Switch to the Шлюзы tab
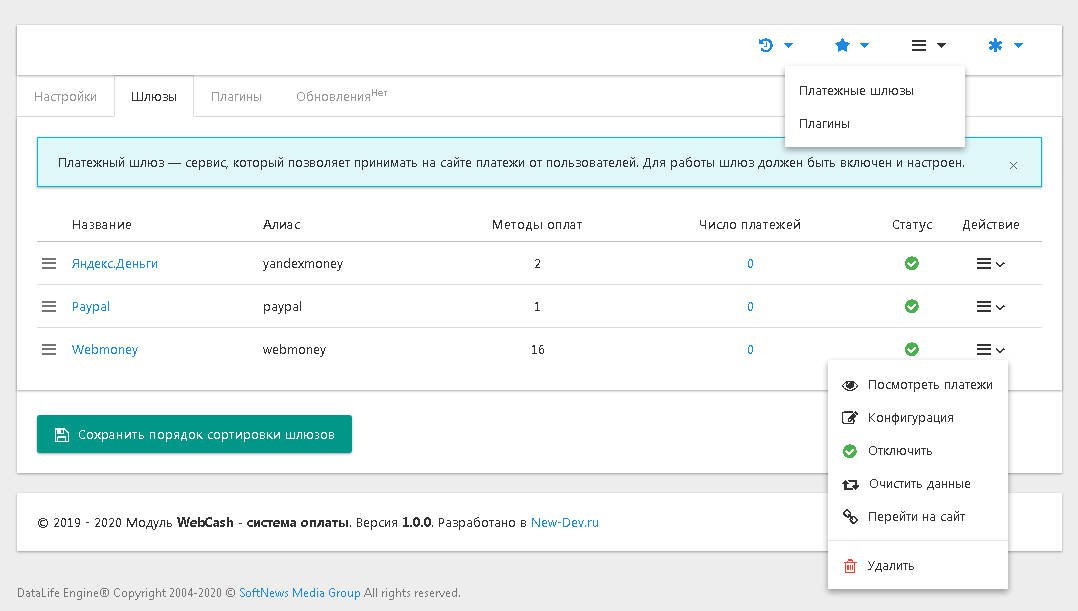 click(x=154, y=96)
